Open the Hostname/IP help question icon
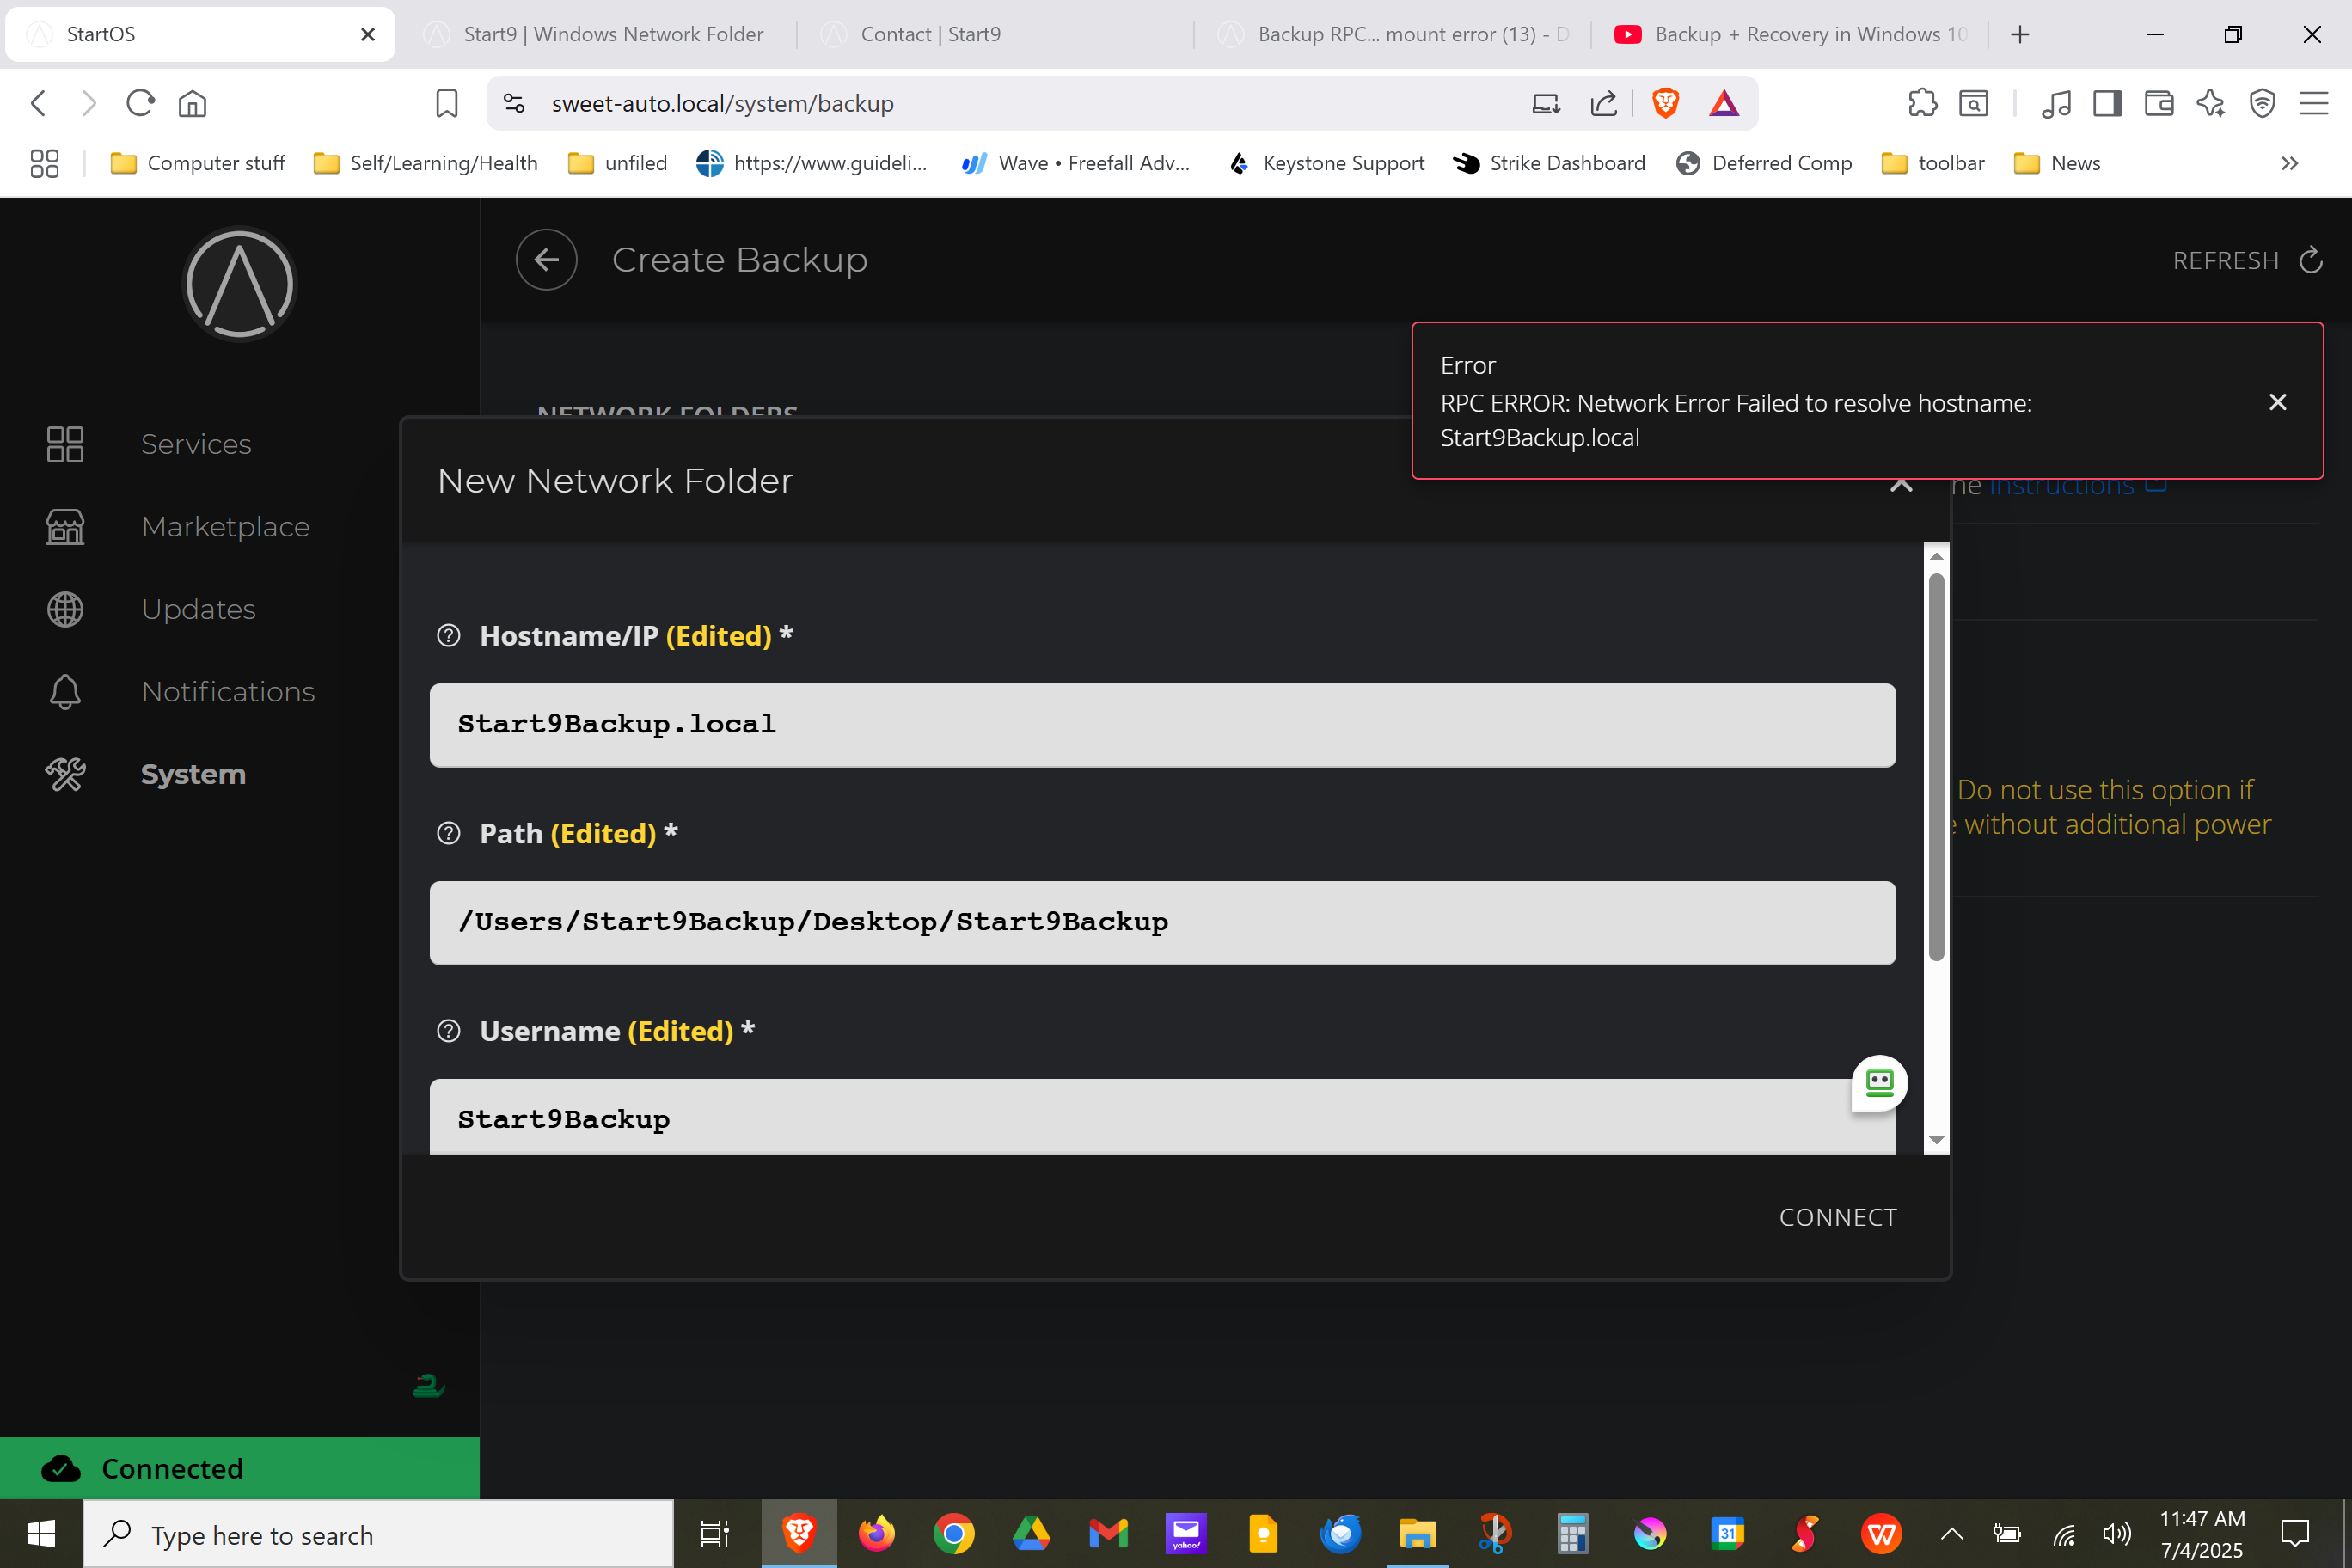The height and width of the screenshot is (1568, 2352). point(449,636)
